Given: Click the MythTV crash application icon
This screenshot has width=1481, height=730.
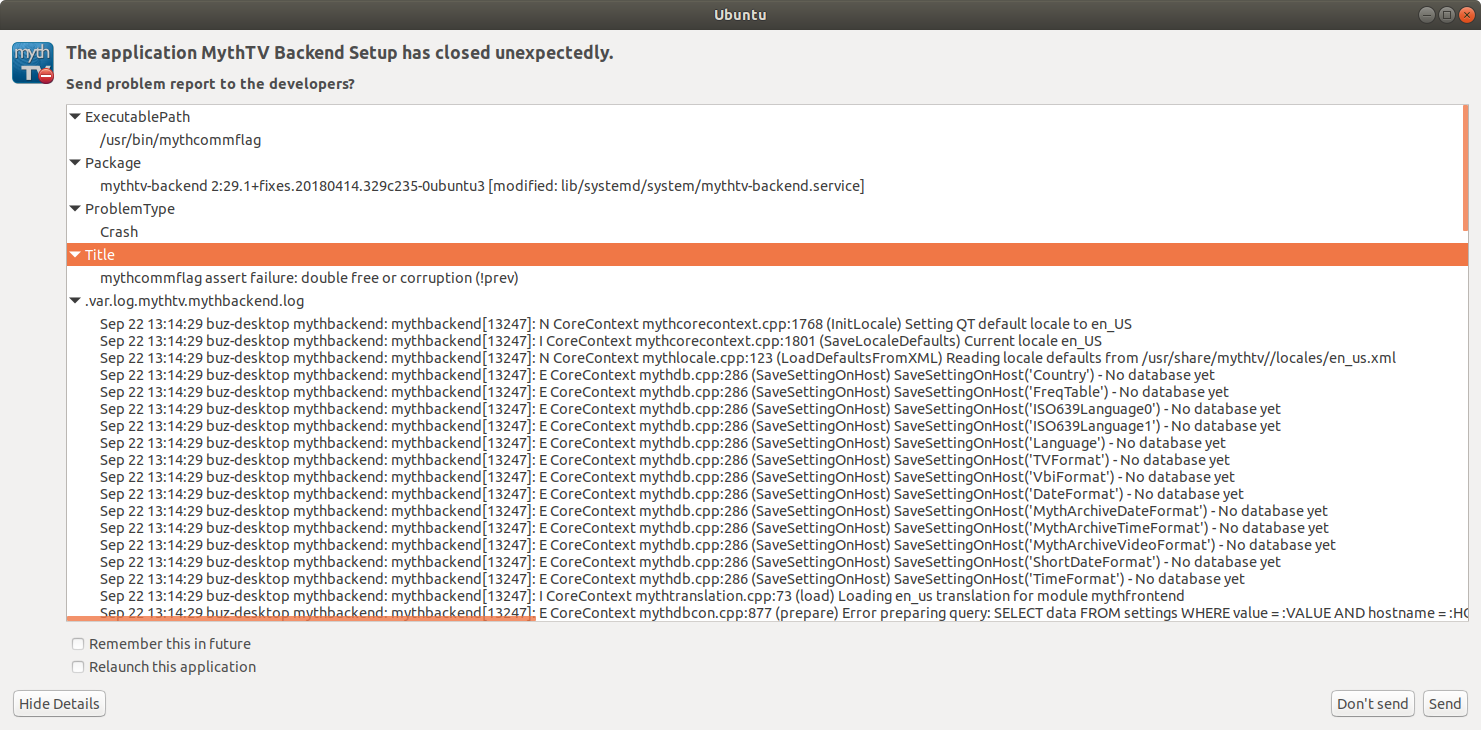Looking at the screenshot, I should click(x=32, y=62).
